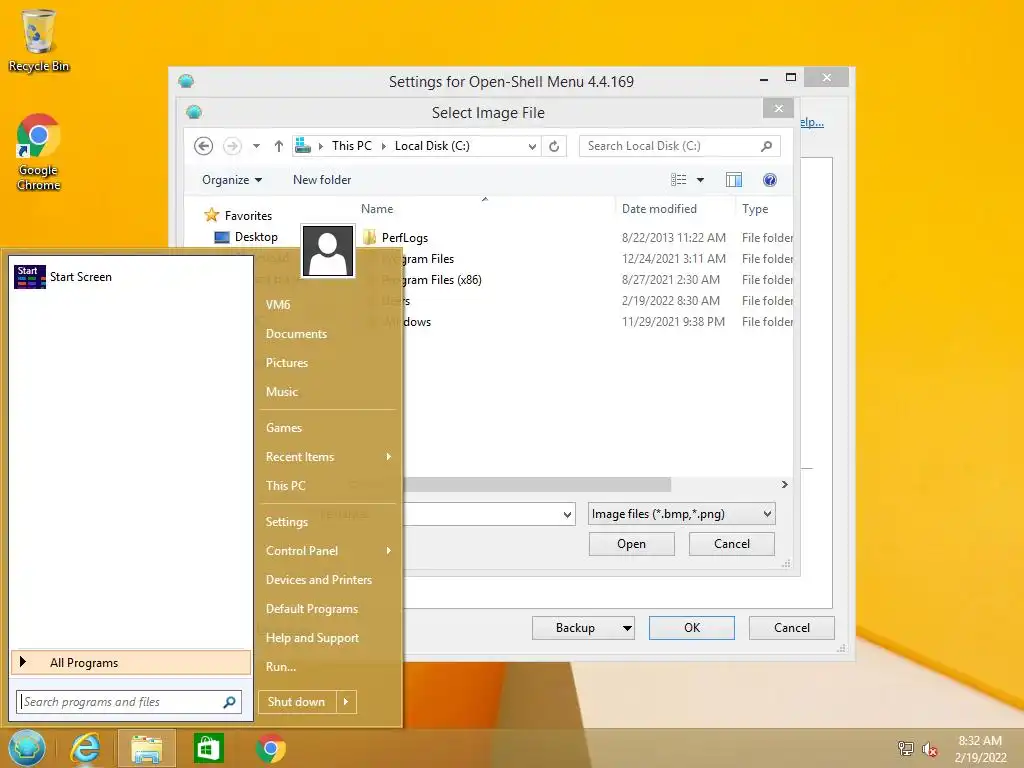Refresh the Local Disk (C:) listing

coord(554,146)
